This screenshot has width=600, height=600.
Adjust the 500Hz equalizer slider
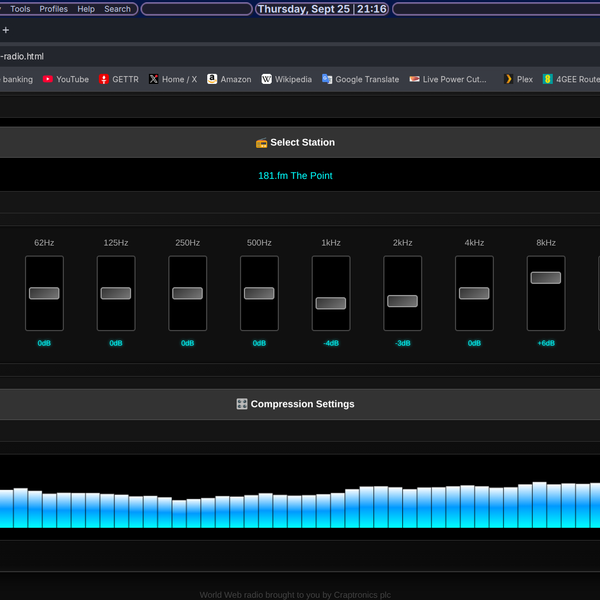point(259,293)
